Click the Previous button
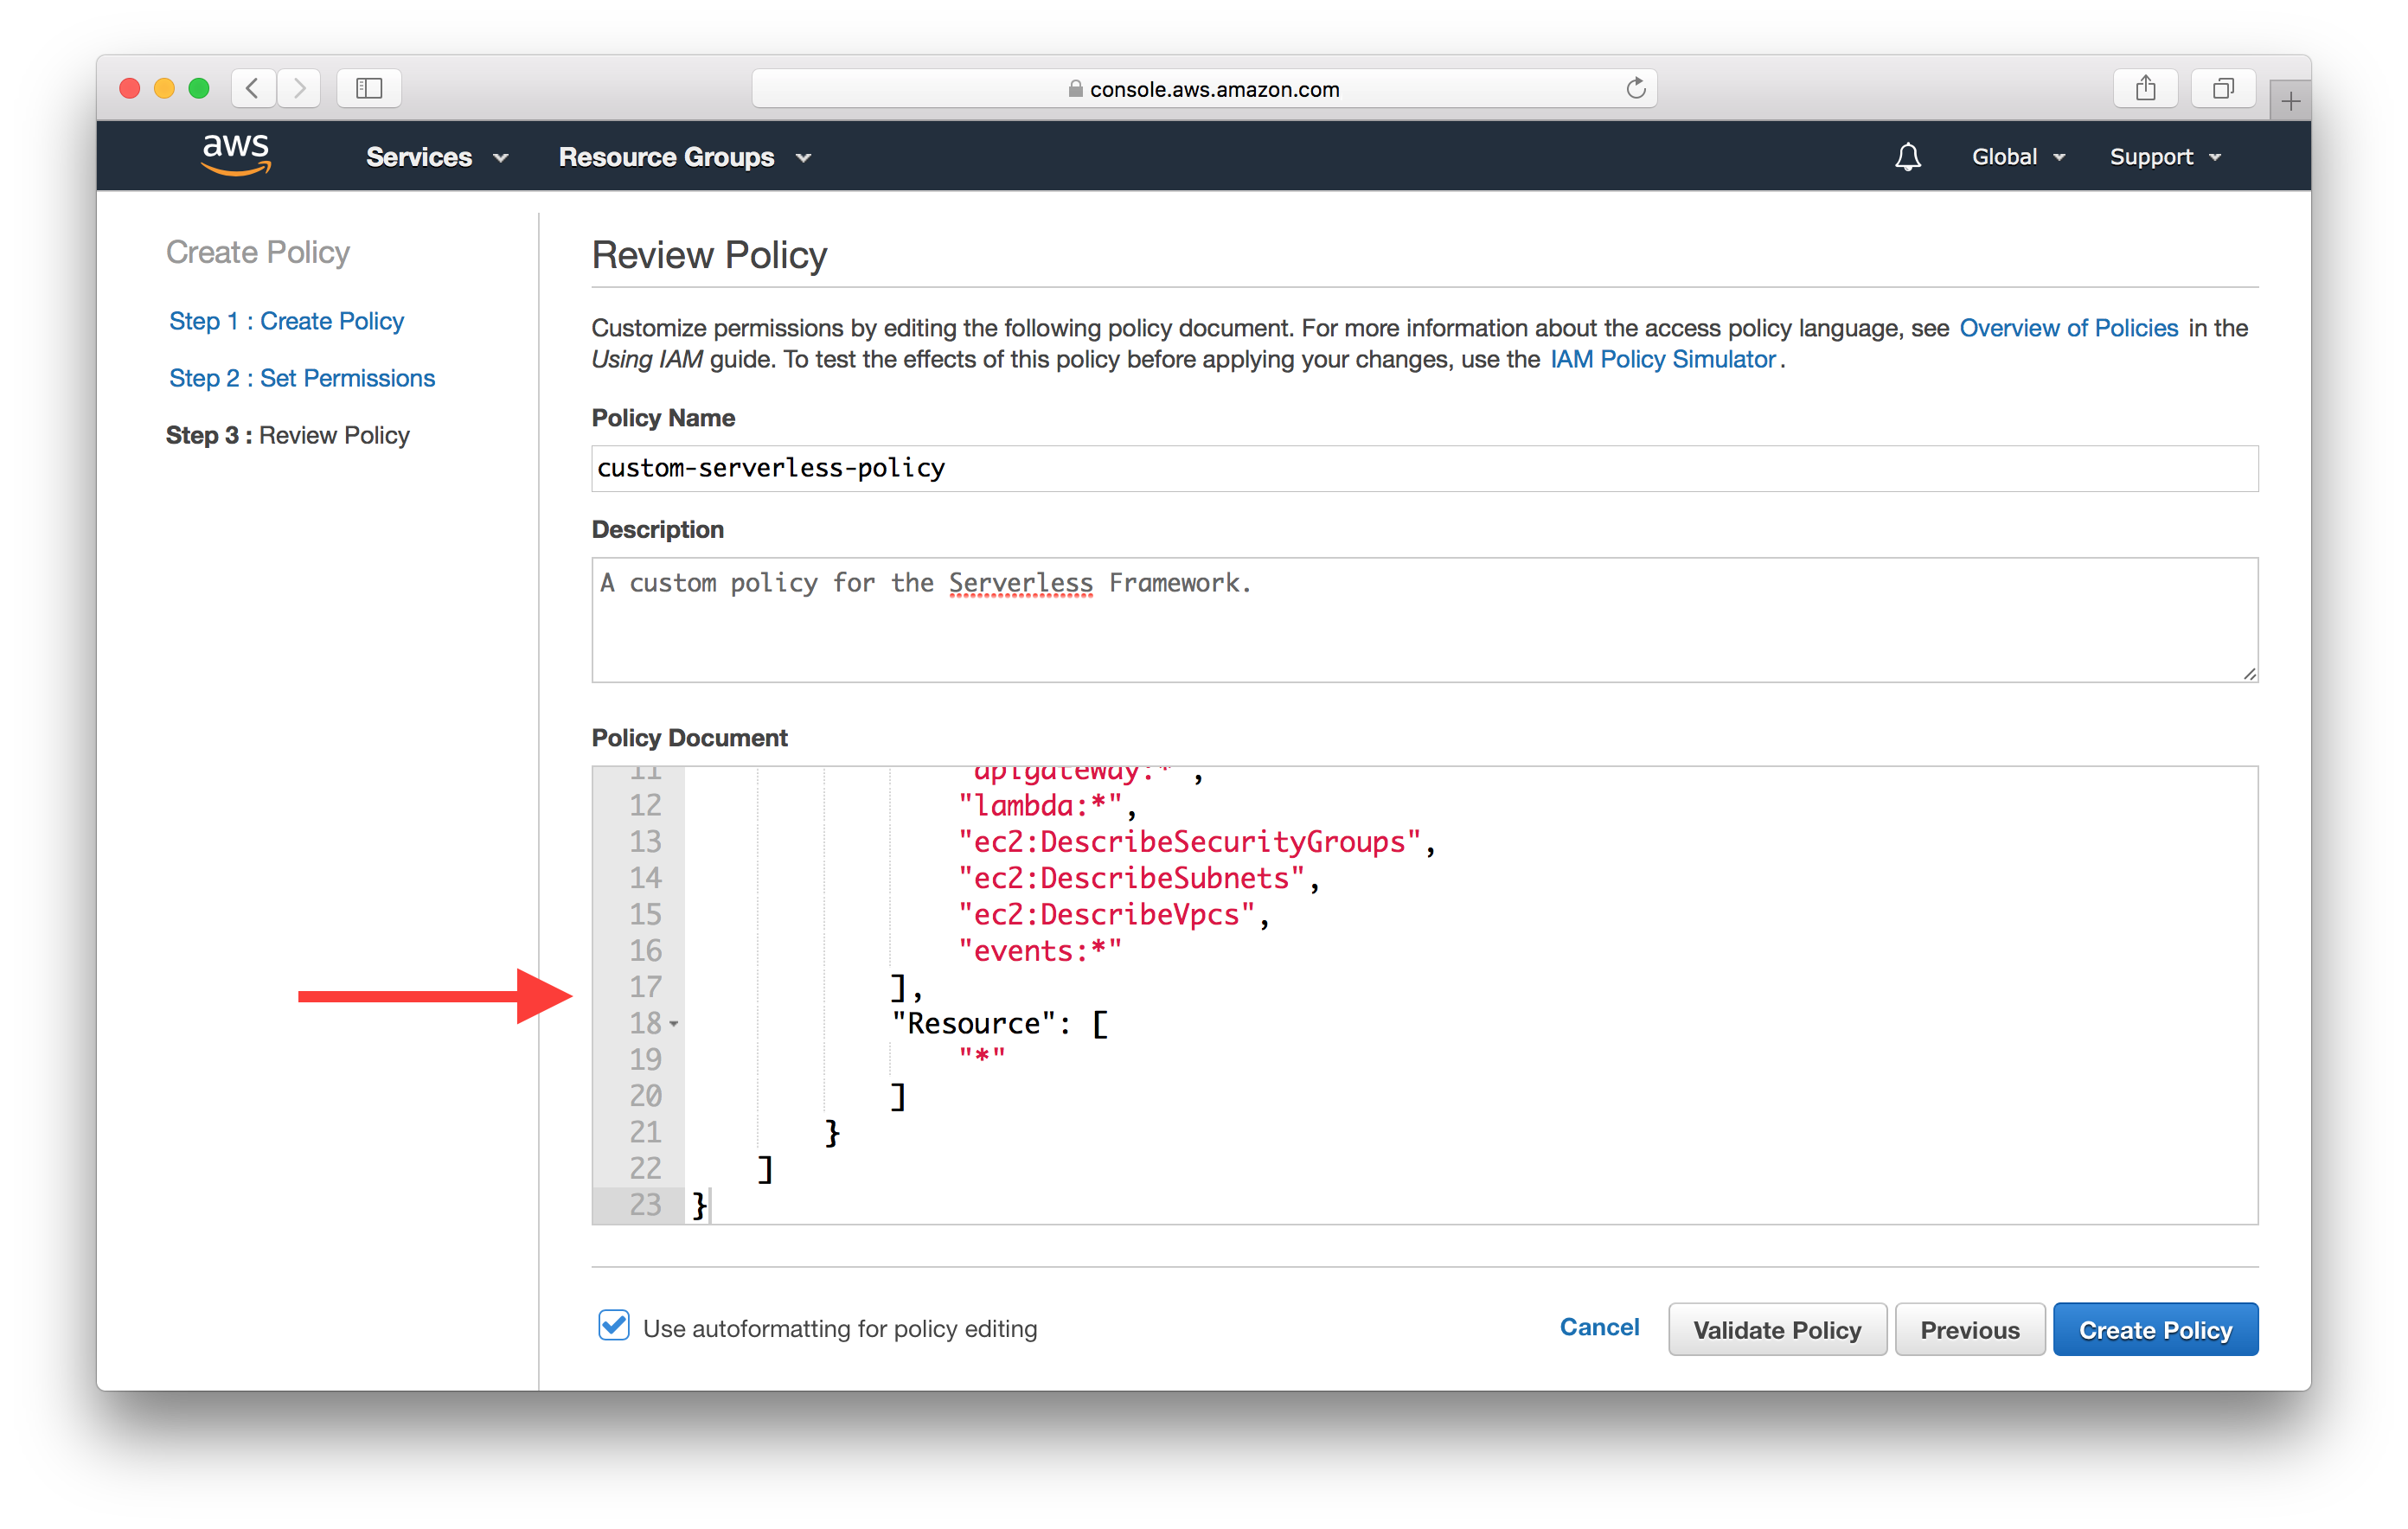 click(x=1969, y=1329)
